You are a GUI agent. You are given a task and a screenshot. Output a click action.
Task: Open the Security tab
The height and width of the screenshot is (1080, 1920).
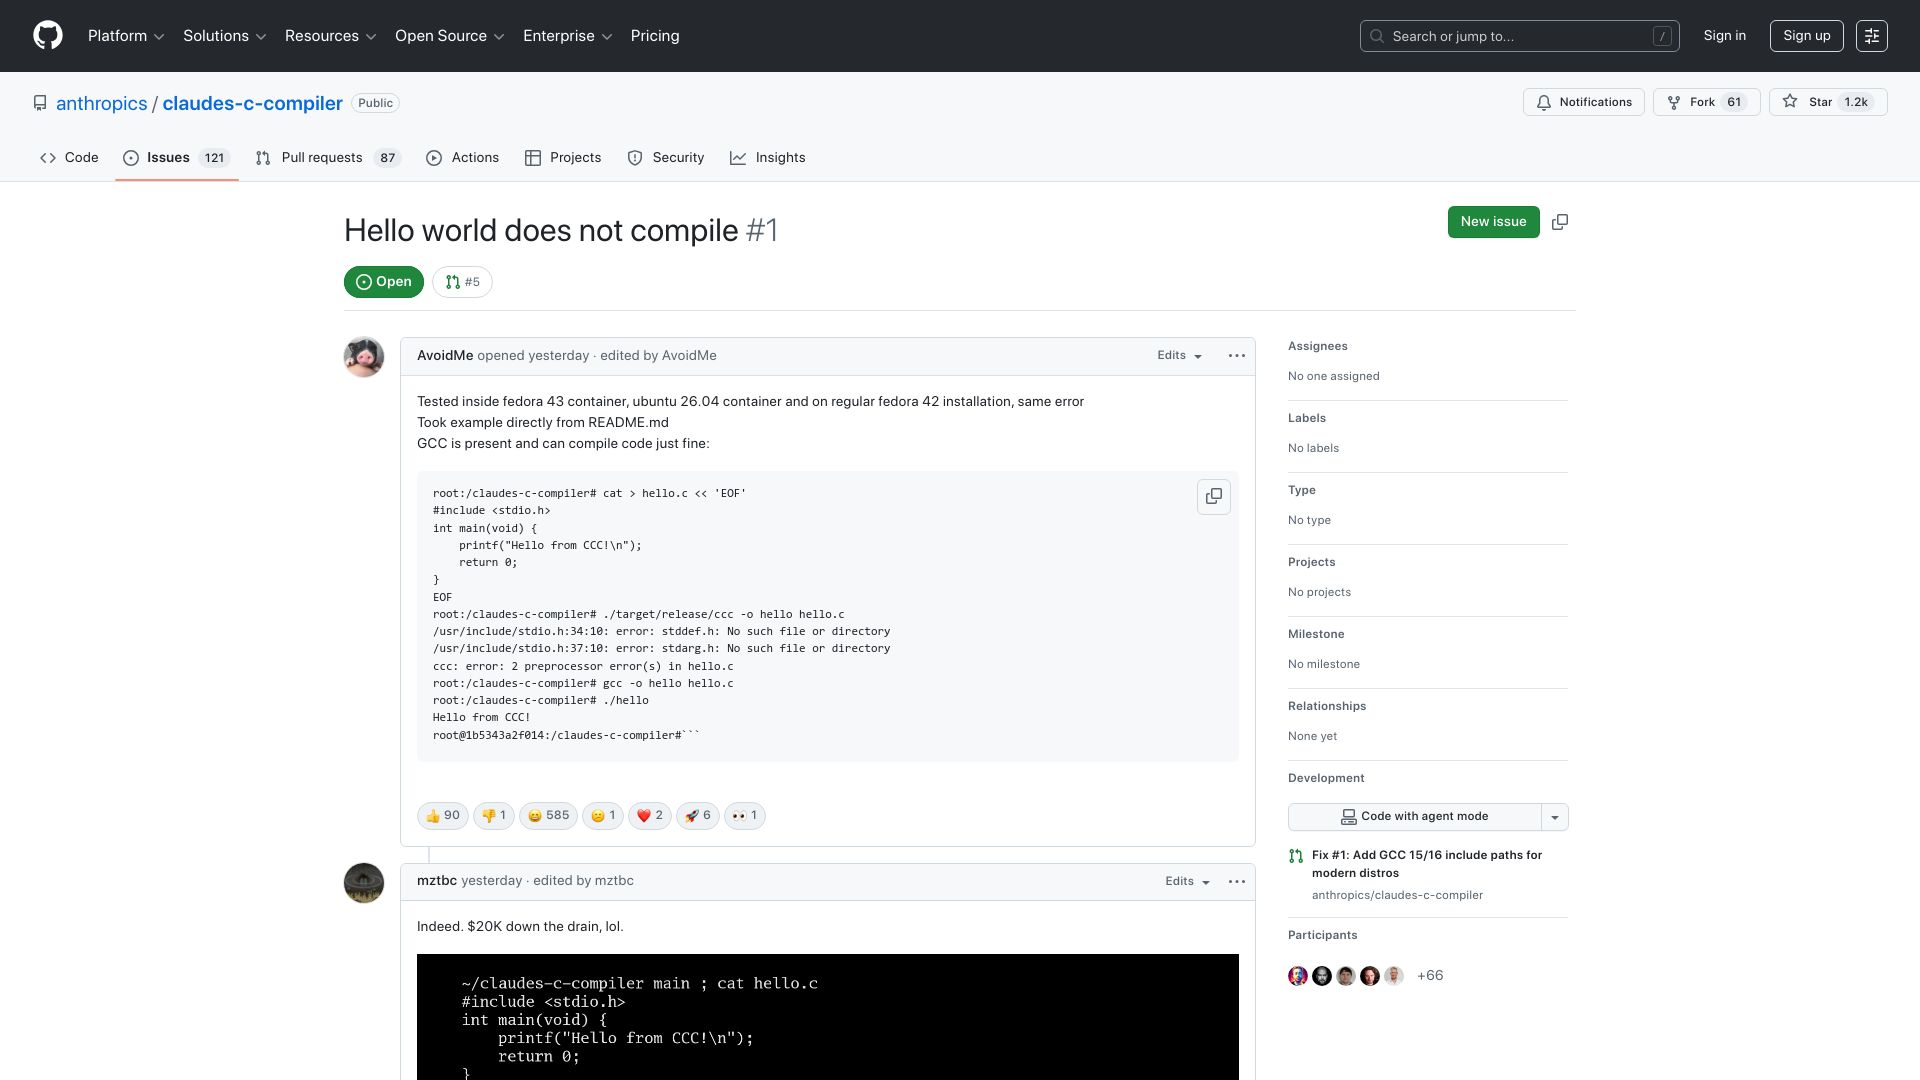point(666,158)
